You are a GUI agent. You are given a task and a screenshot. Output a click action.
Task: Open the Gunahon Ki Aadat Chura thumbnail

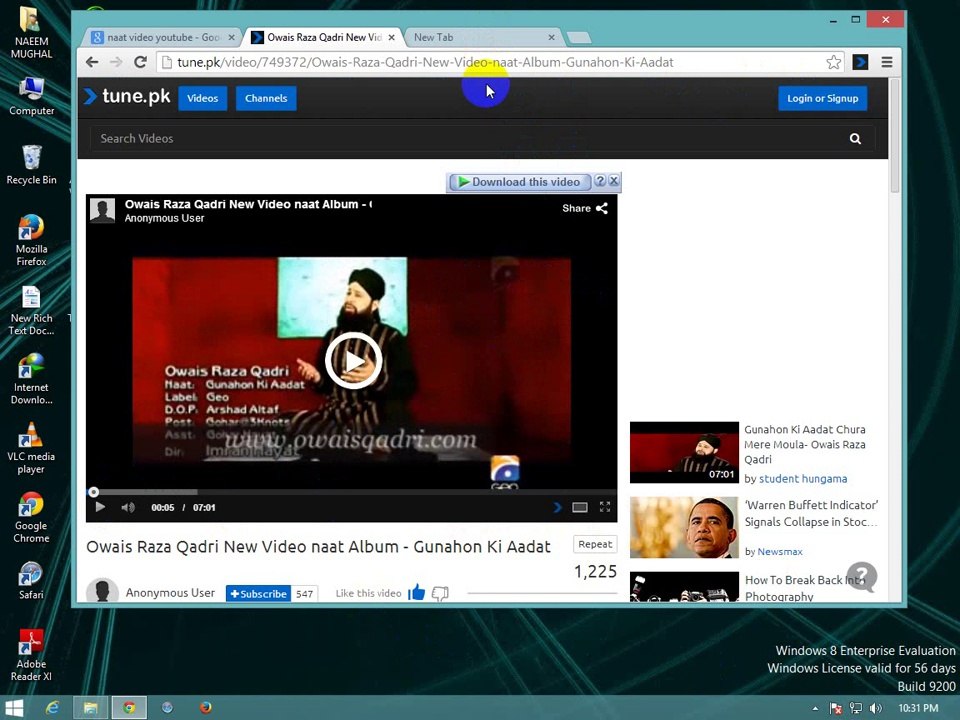[x=684, y=452]
